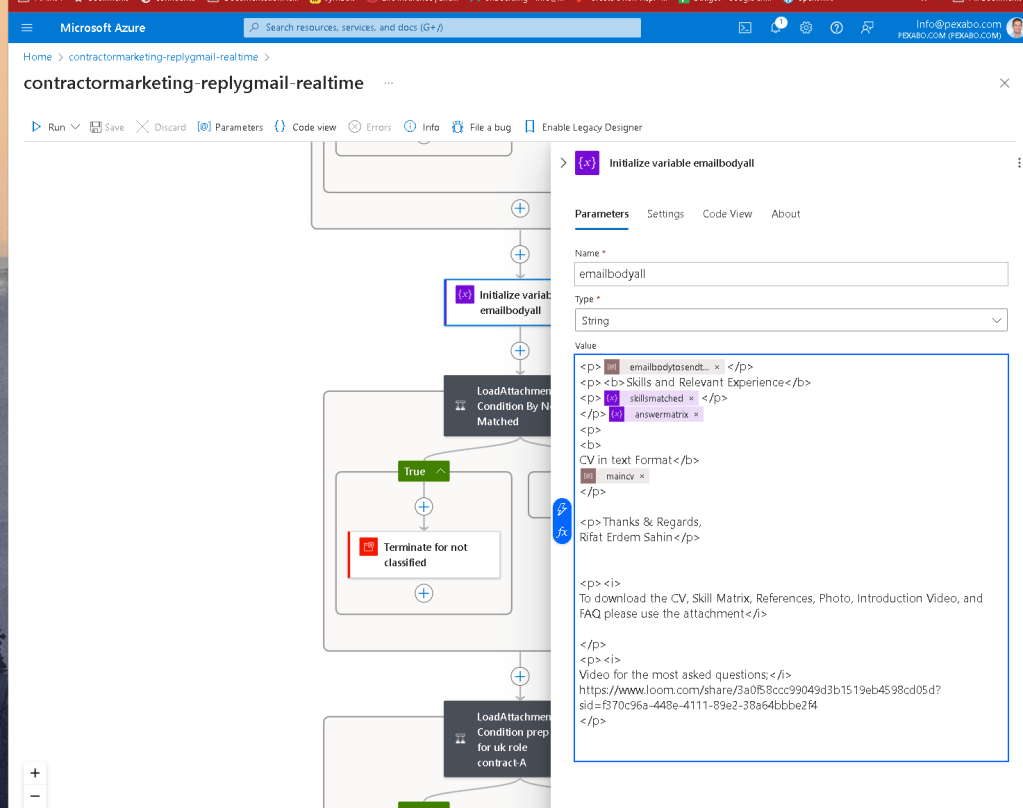Collapse the Initialize variable details panel
The width and height of the screenshot is (1023, 808).
click(563, 163)
